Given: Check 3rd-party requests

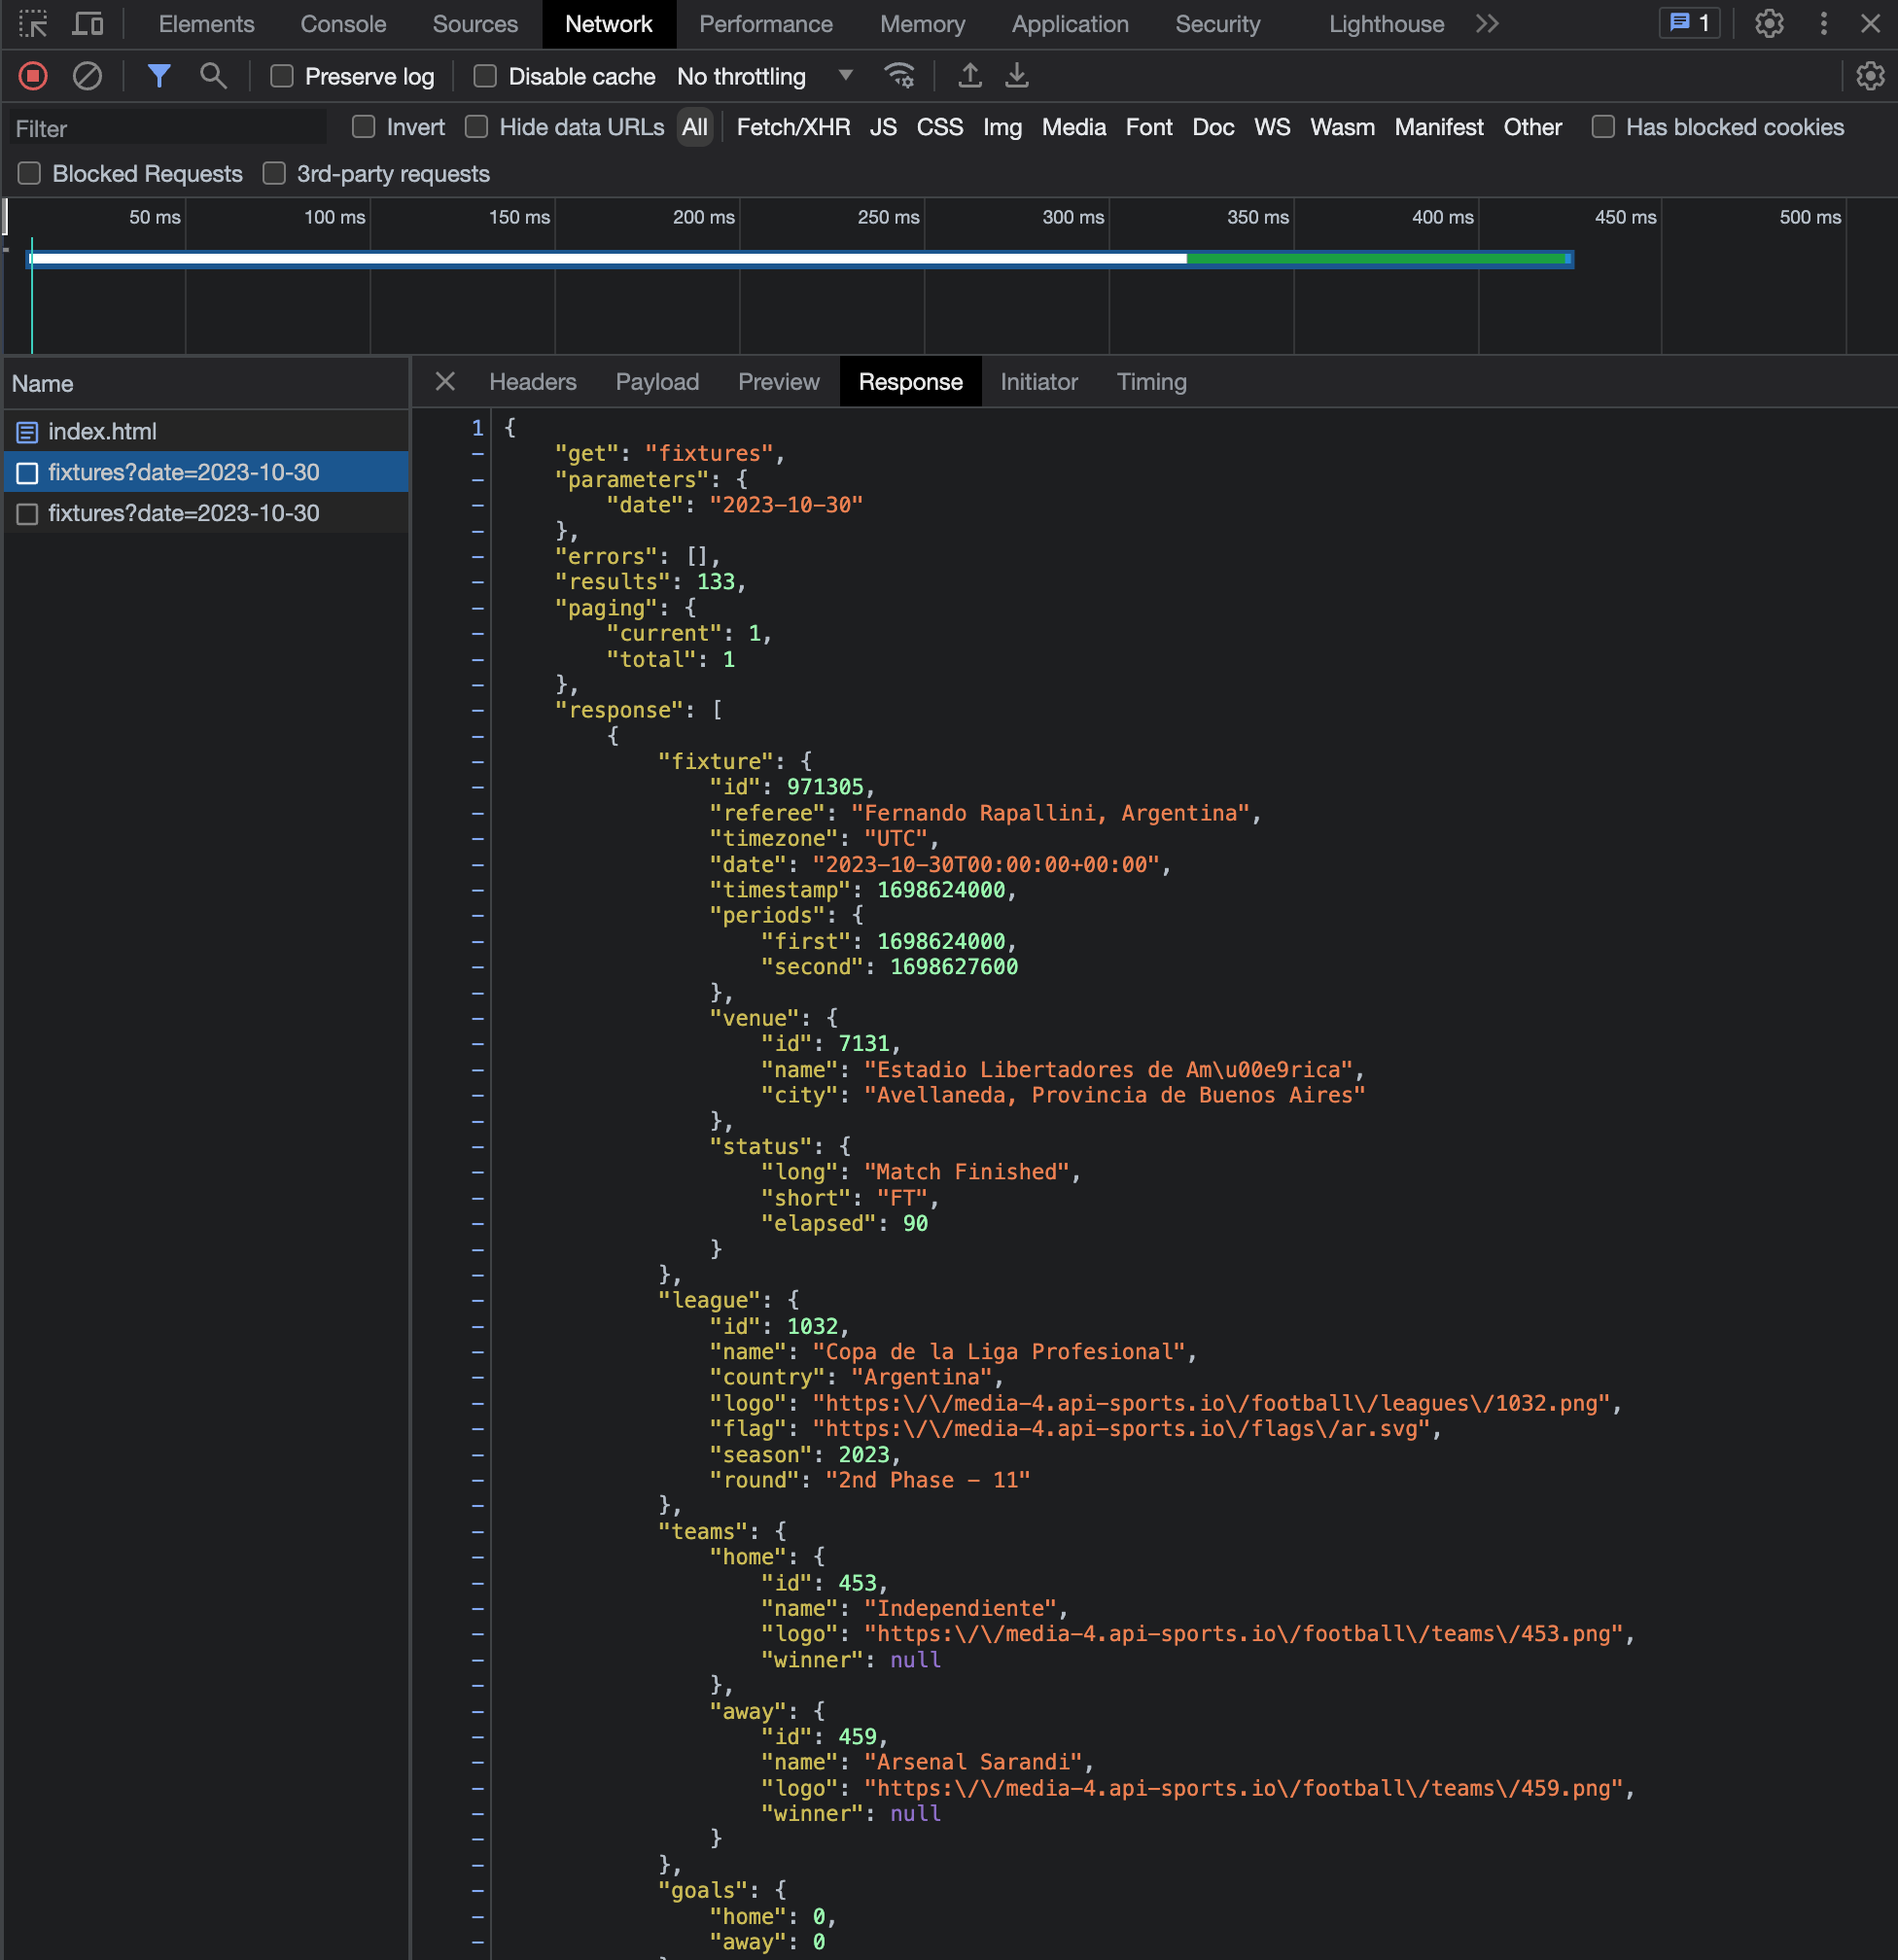Looking at the screenshot, I should (x=274, y=174).
